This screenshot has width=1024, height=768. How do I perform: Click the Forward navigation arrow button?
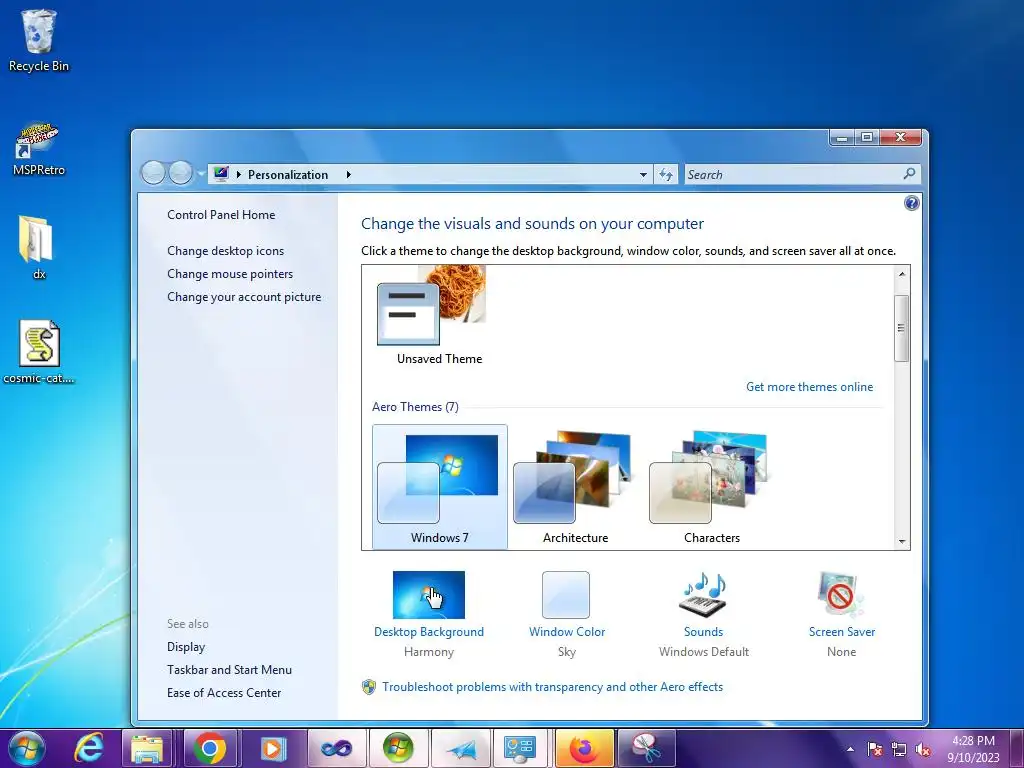coord(180,173)
